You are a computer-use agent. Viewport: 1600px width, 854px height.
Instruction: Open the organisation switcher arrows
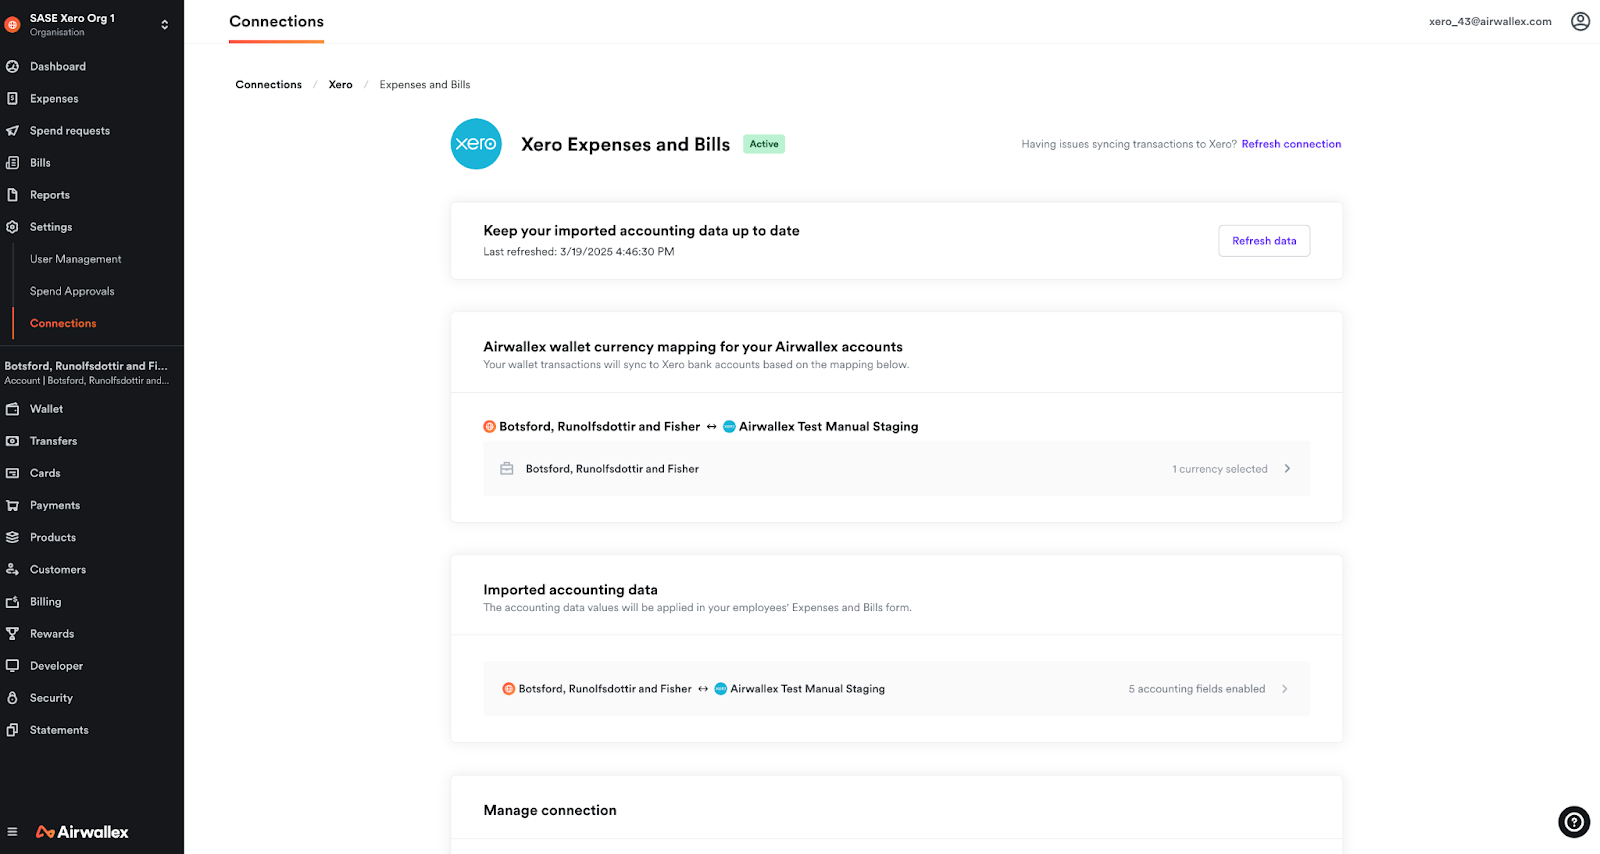tap(165, 24)
